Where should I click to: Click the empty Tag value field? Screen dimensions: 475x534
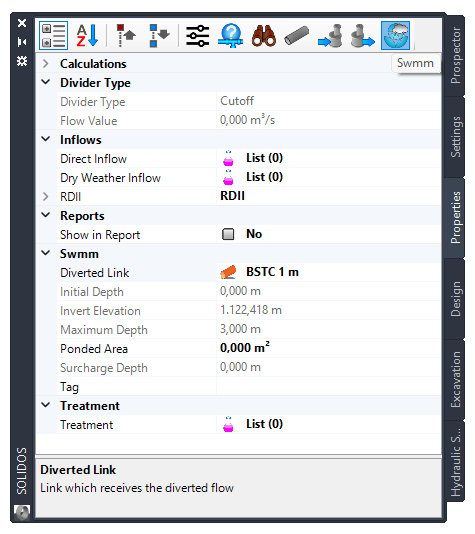(329, 387)
